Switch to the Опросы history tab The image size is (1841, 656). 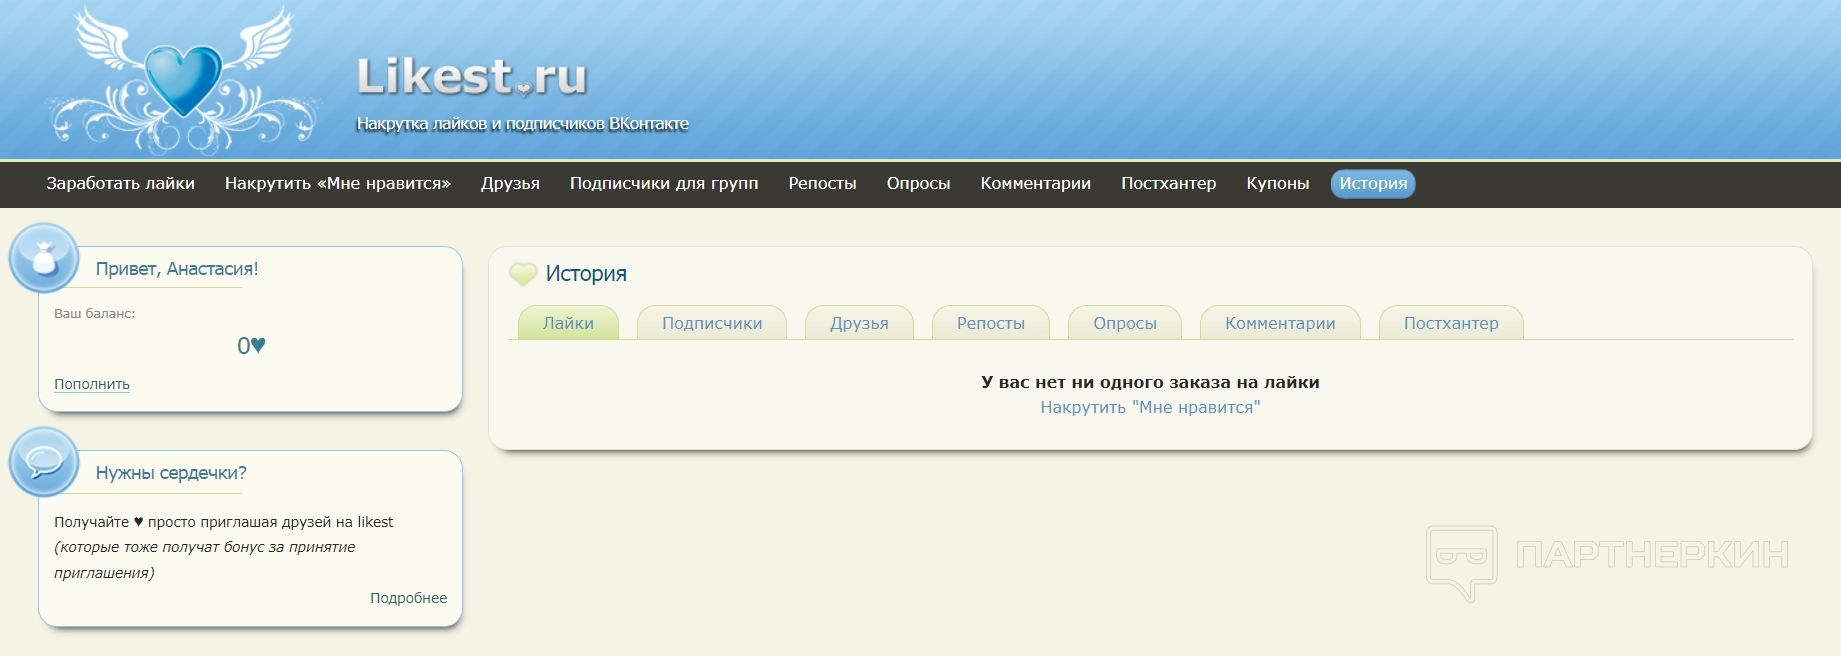tap(1125, 323)
